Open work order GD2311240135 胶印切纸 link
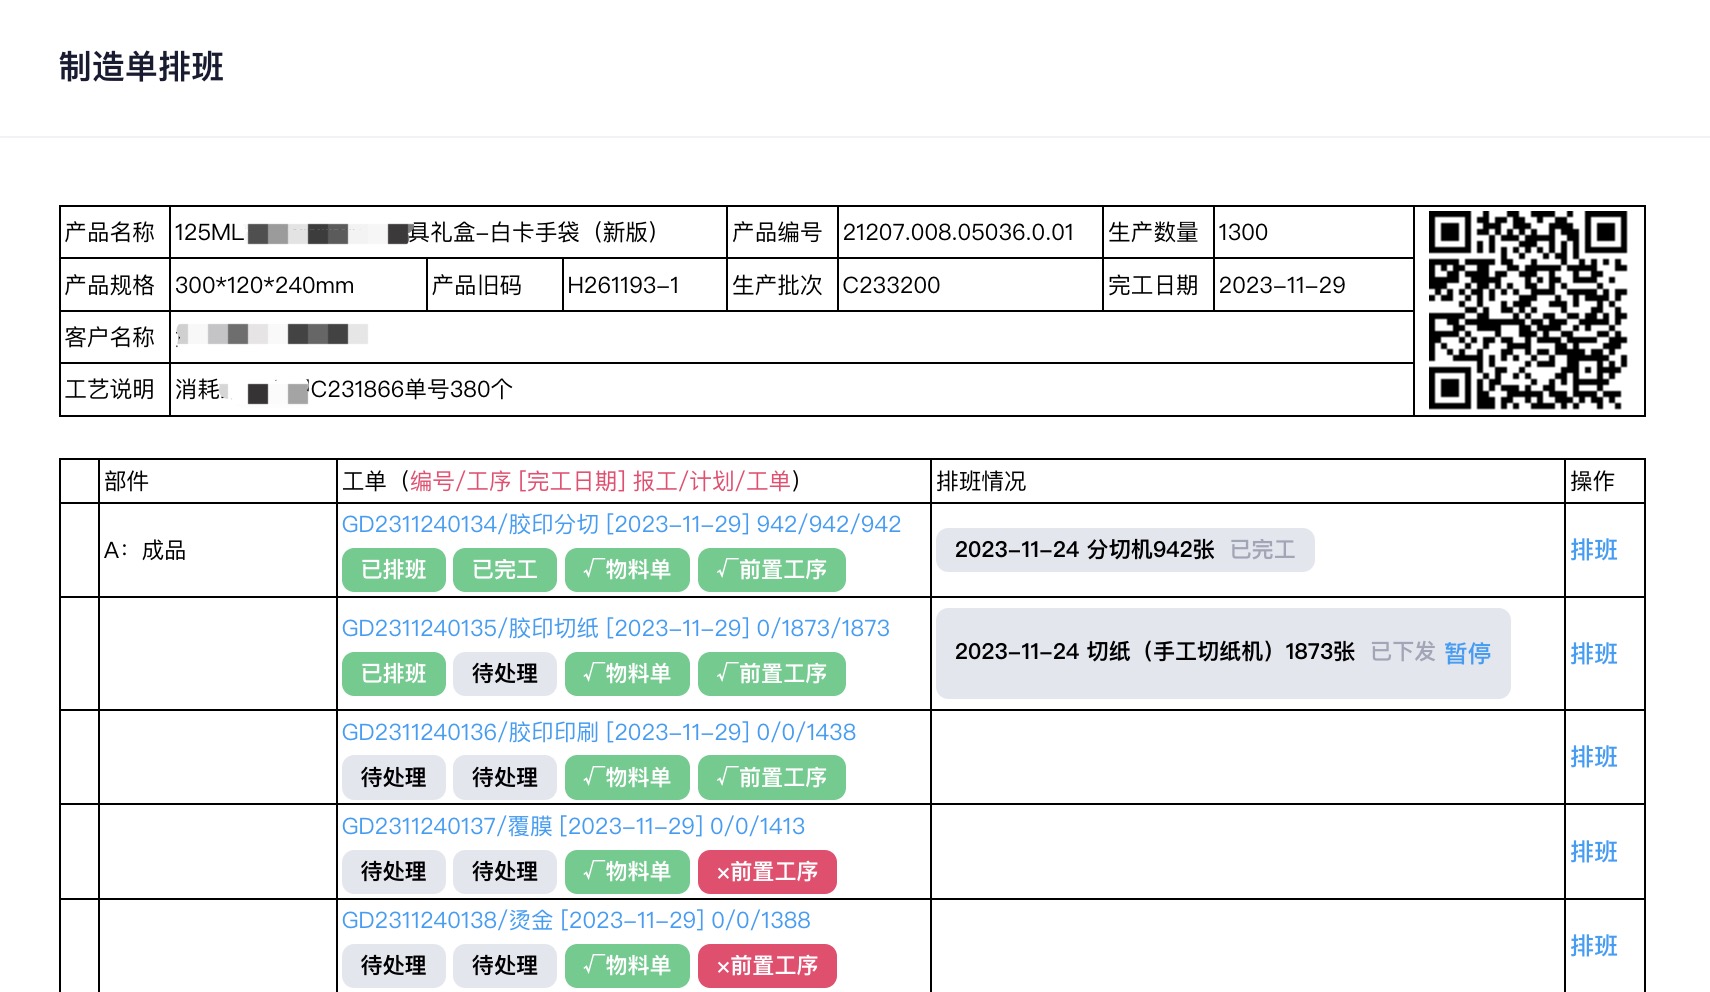Viewport: 1710px width, 992px height. [615, 628]
